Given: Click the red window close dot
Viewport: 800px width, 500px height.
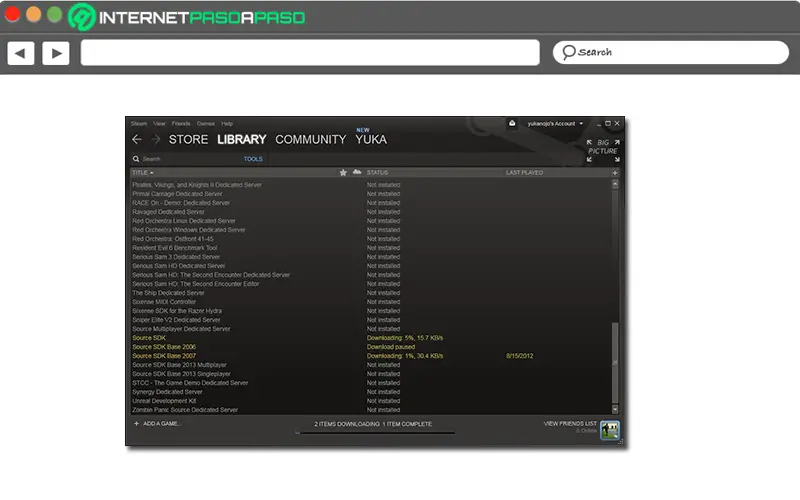Looking at the screenshot, I should [12, 14].
